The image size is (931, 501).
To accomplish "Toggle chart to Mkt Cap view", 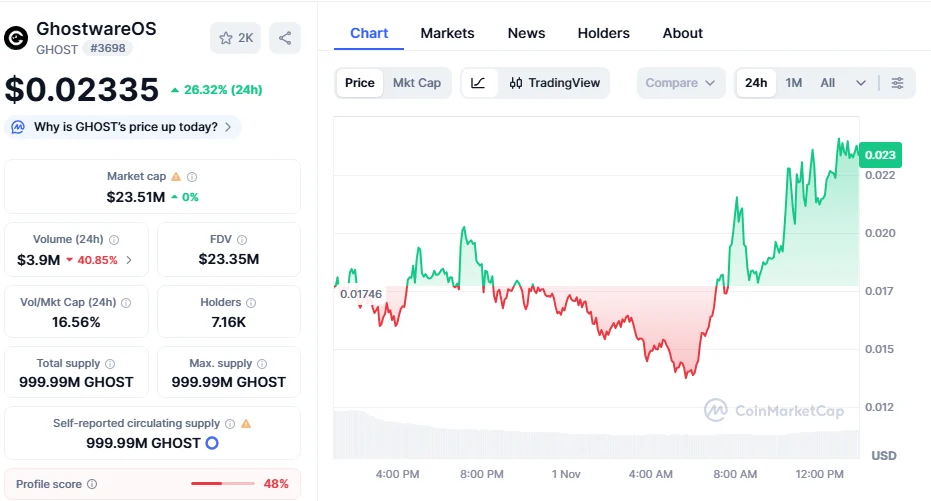I will tap(416, 83).
